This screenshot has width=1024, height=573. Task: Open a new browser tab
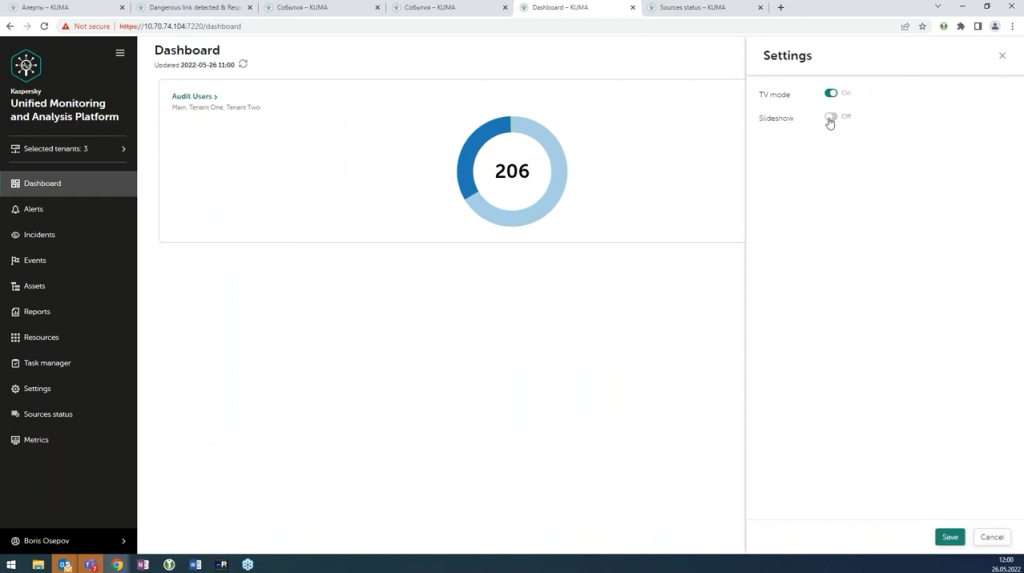click(x=780, y=7)
